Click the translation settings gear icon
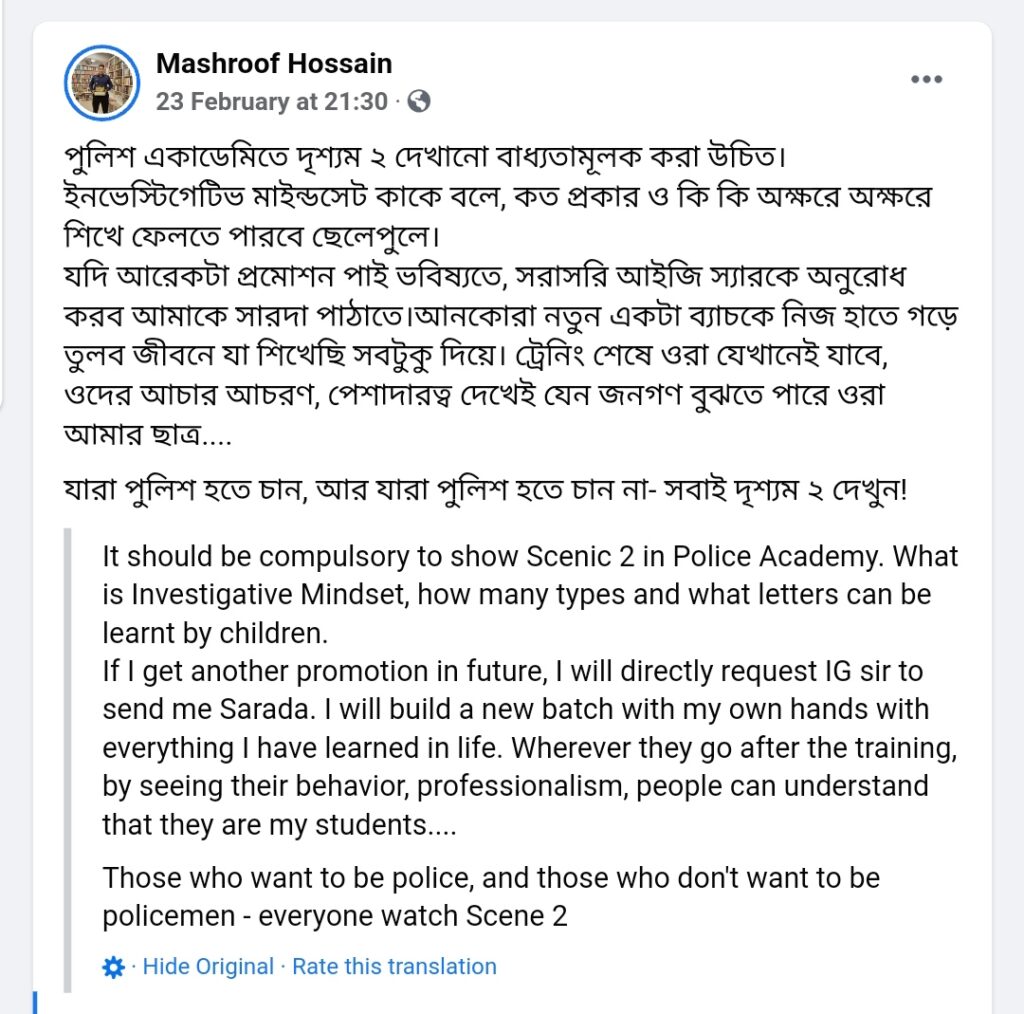The height and width of the screenshot is (1014, 1024). tap(114, 967)
